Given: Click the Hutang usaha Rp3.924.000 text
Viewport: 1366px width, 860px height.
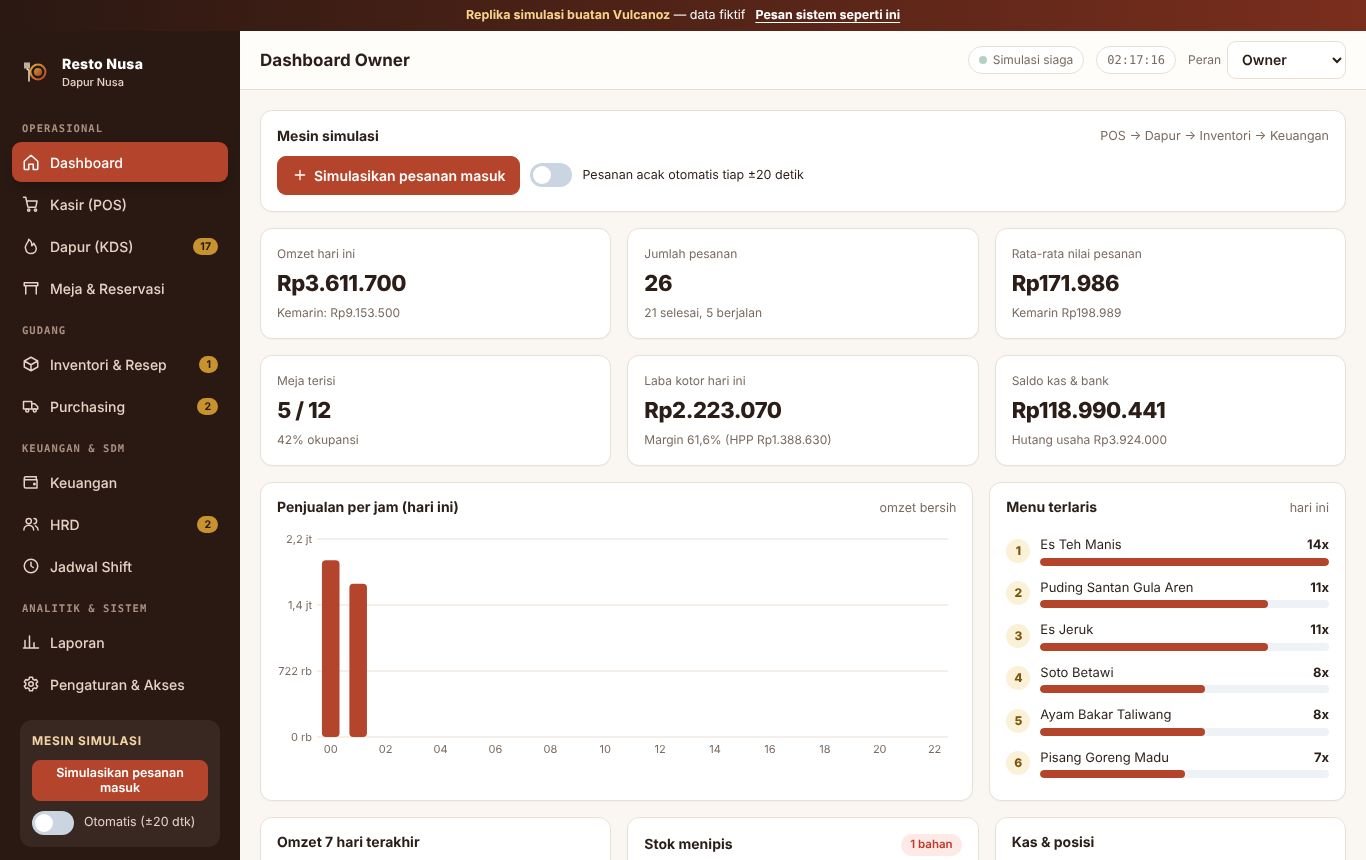Looking at the screenshot, I should point(1089,440).
